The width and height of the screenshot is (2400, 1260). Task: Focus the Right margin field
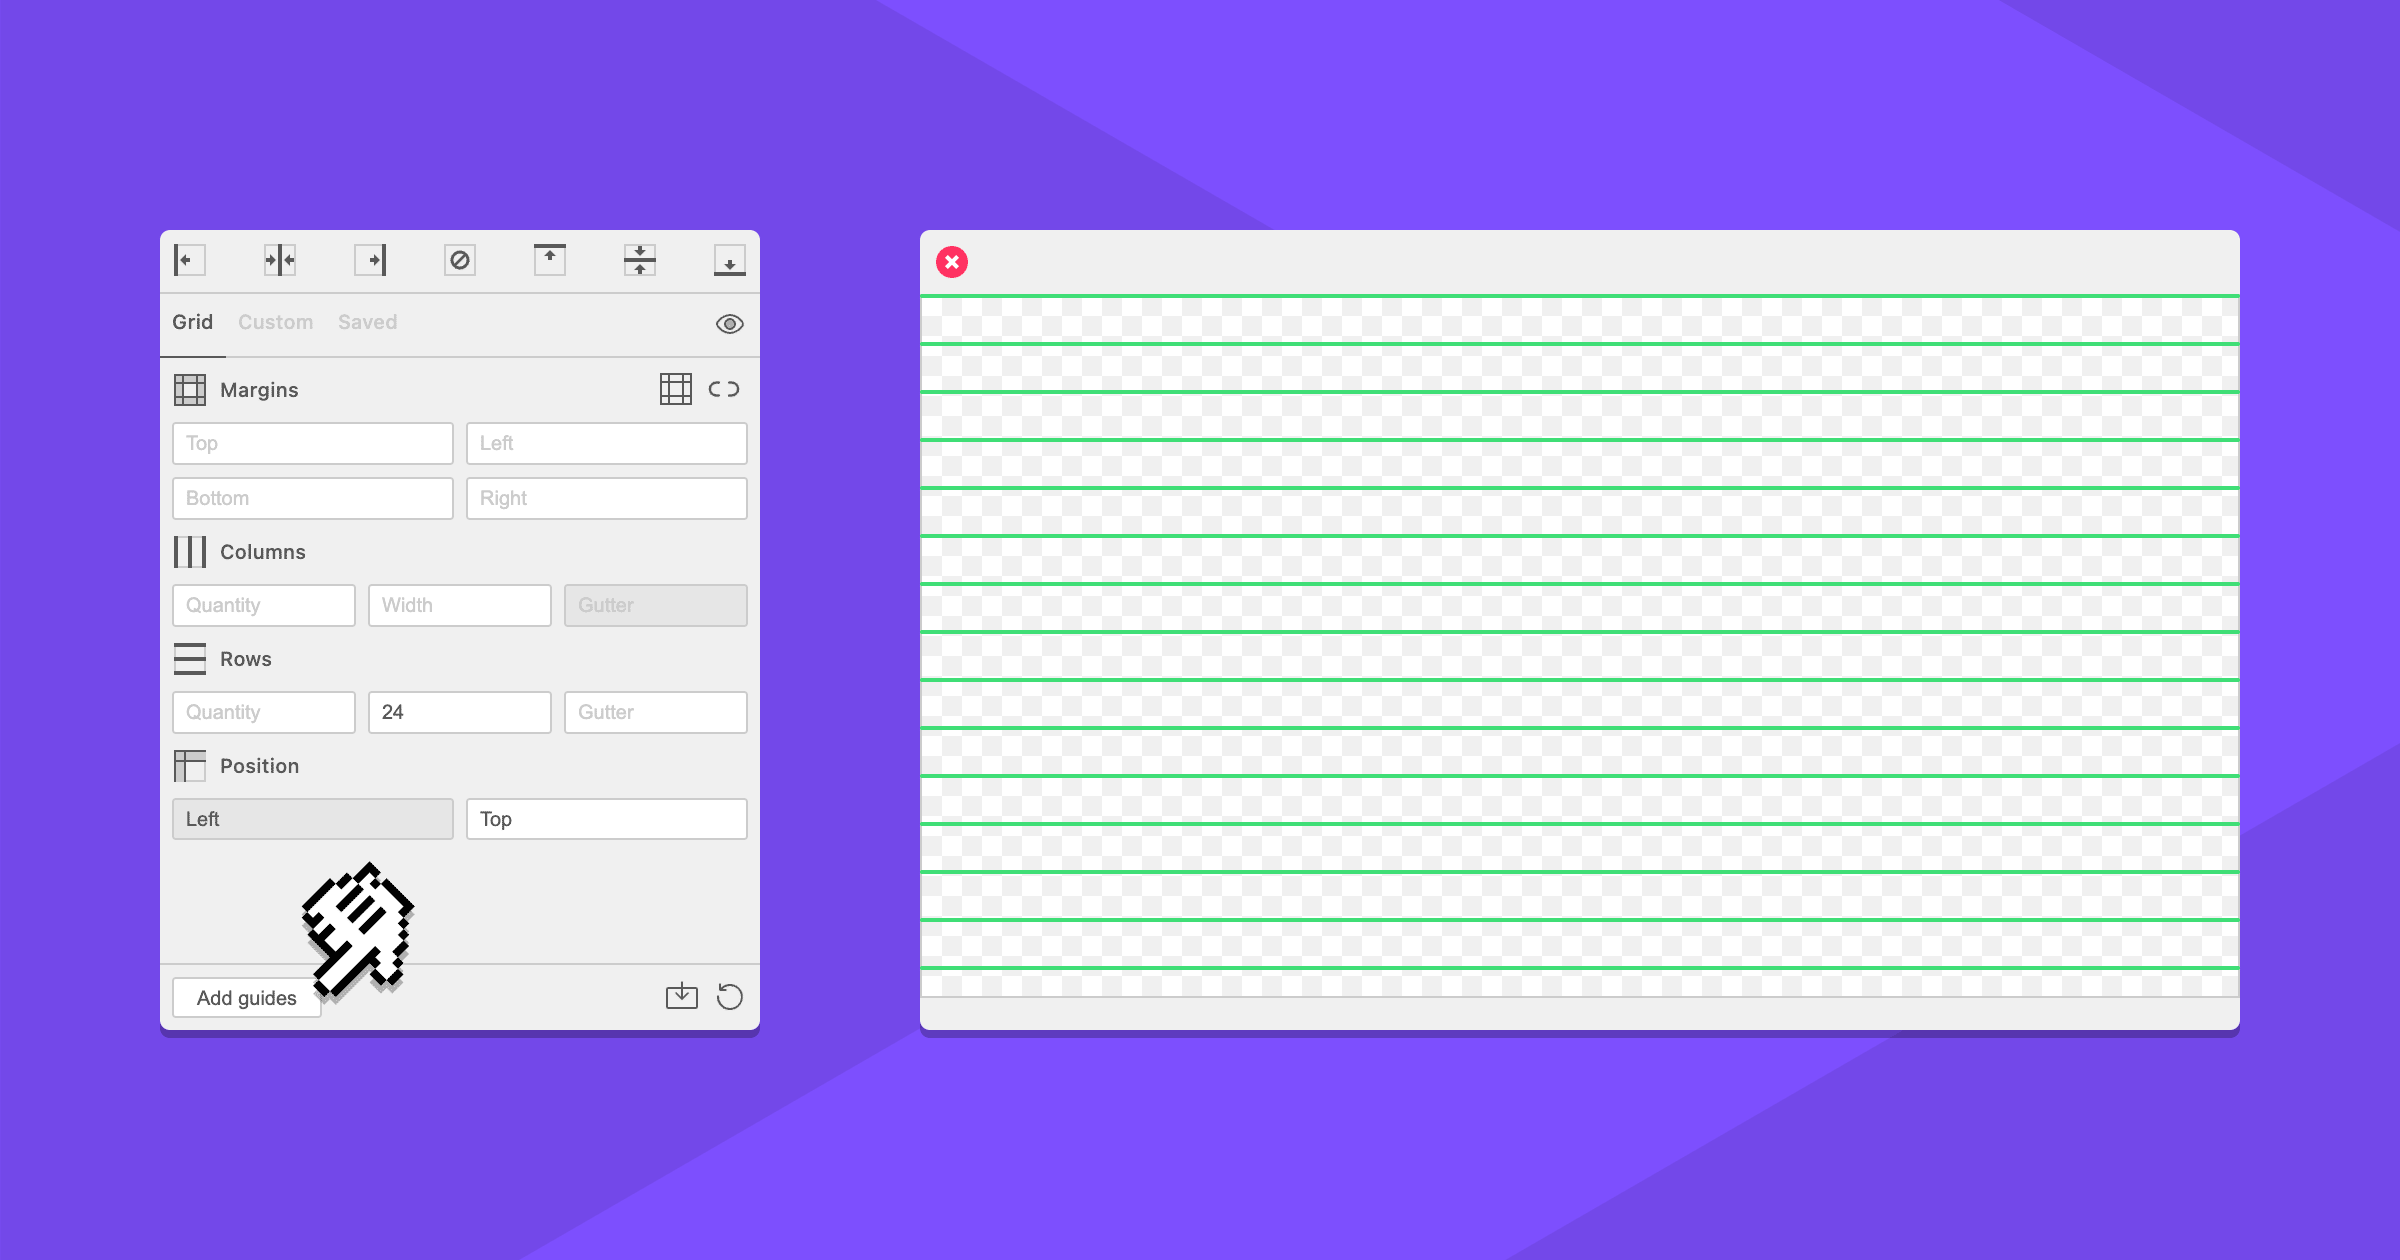(607, 498)
